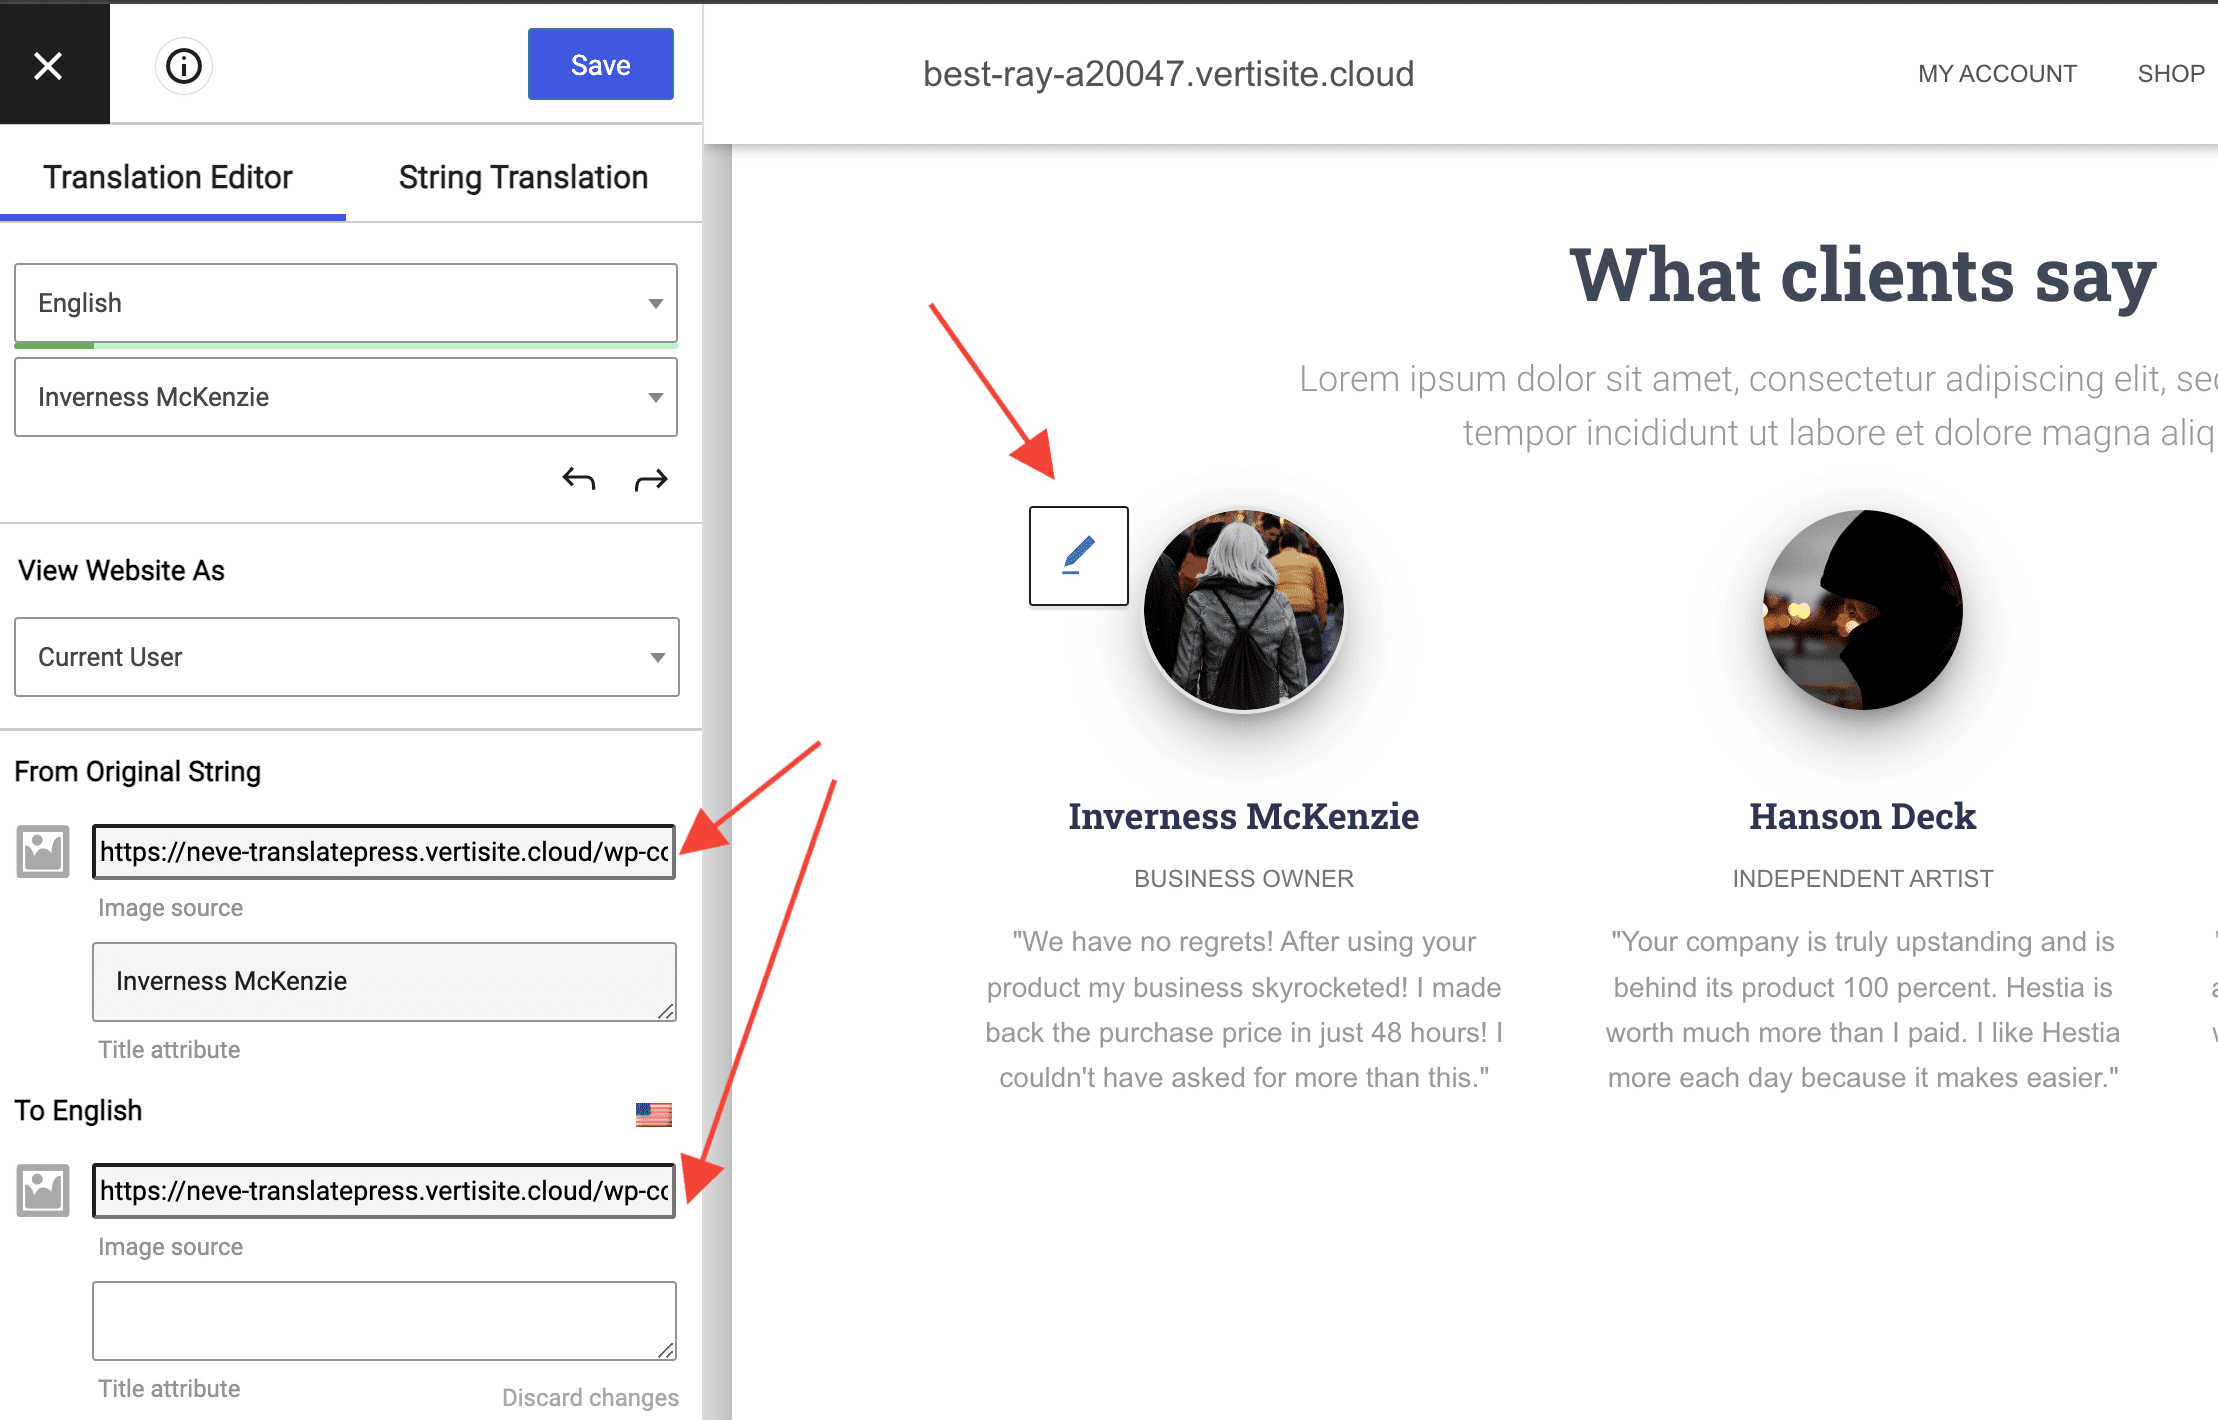Switch to the String Translation tab
Screen dimensions: 2218x1420
point(523,177)
